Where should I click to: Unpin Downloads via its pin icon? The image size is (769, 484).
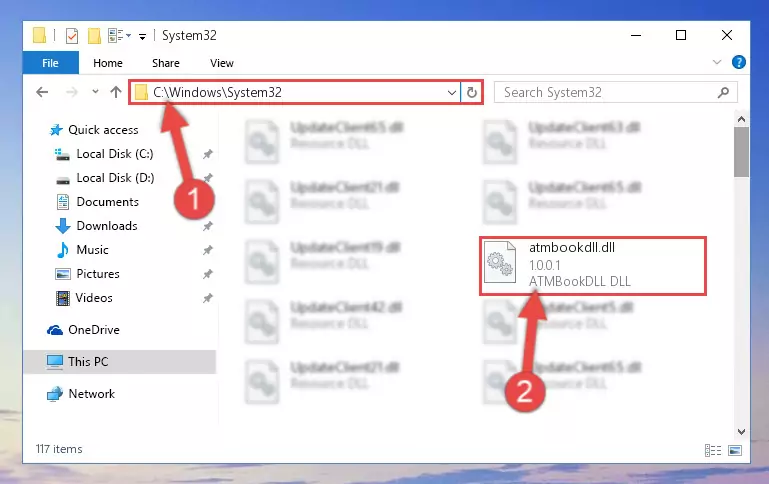[x=208, y=226]
